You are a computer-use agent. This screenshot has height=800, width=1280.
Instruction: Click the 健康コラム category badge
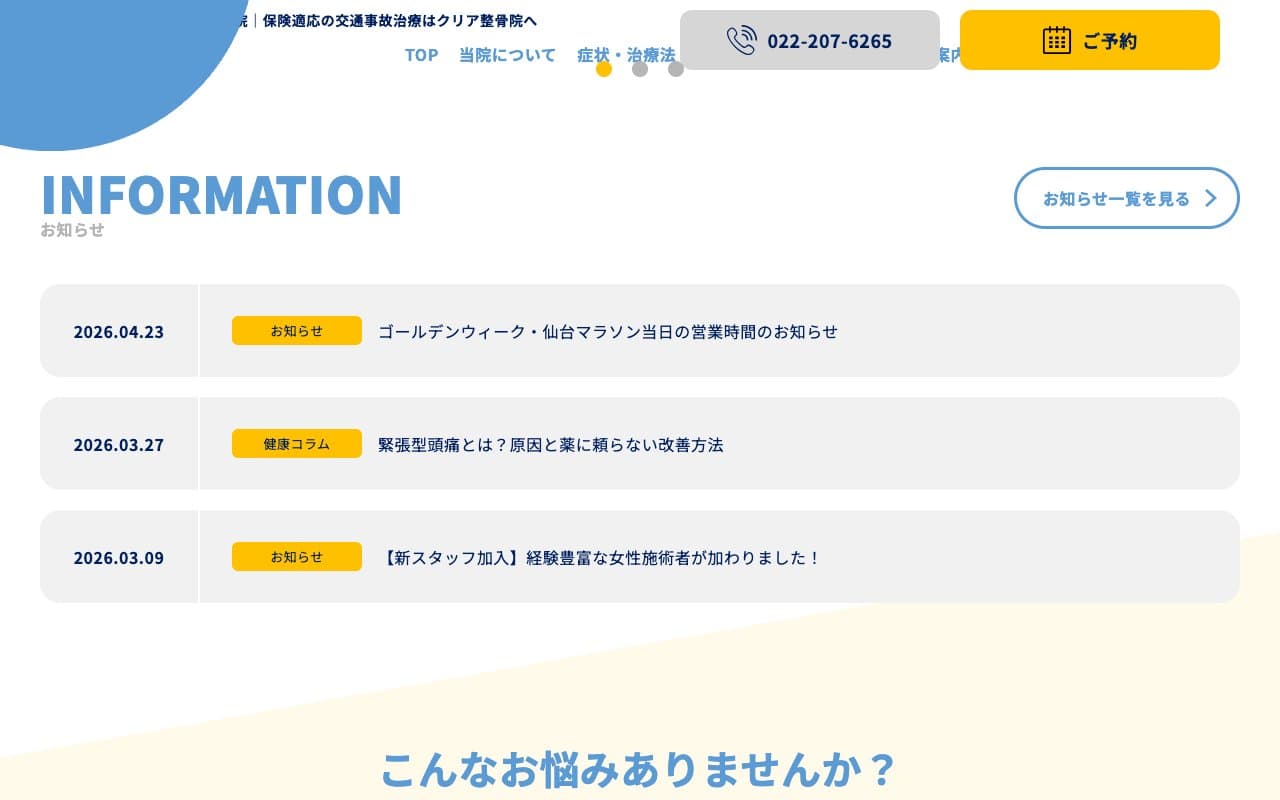[x=296, y=443]
